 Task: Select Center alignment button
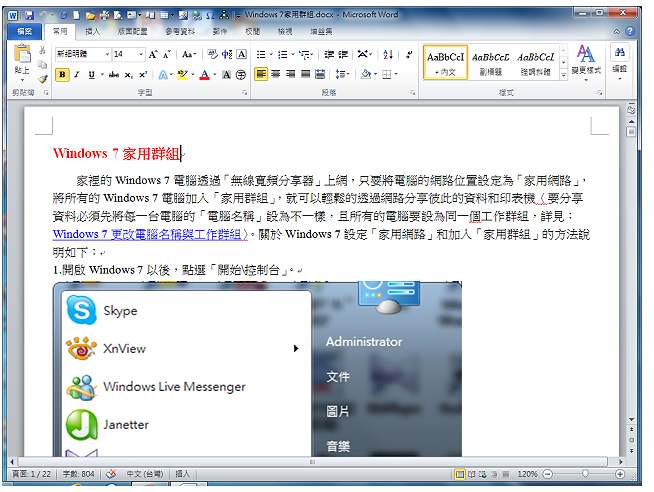pos(276,75)
